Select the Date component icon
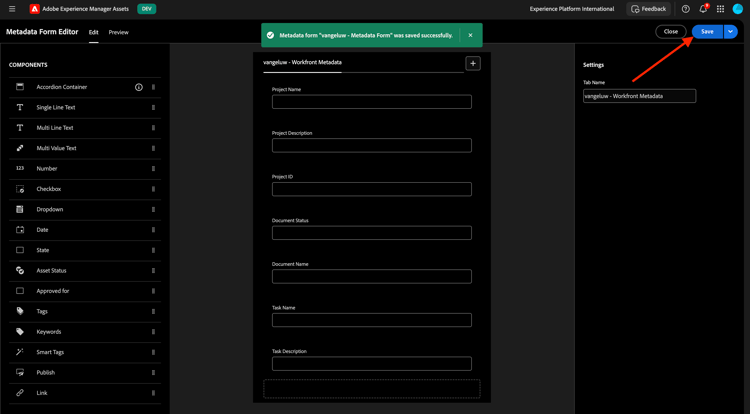The image size is (750, 414). coord(20,229)
